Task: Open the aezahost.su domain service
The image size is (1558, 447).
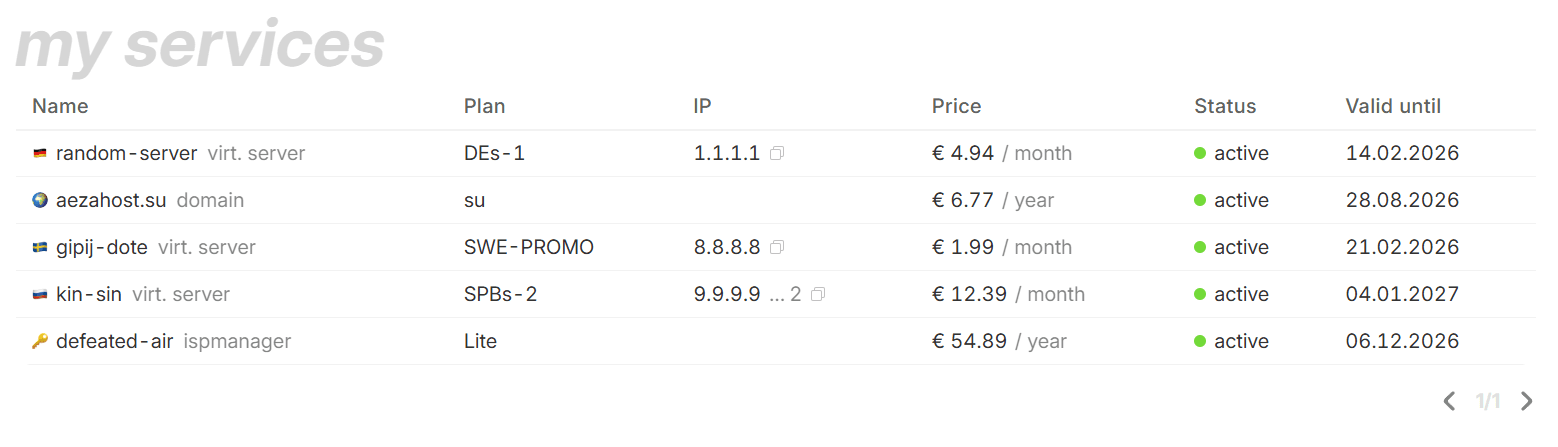Action: pyautogui.click(x=111, y=201)
